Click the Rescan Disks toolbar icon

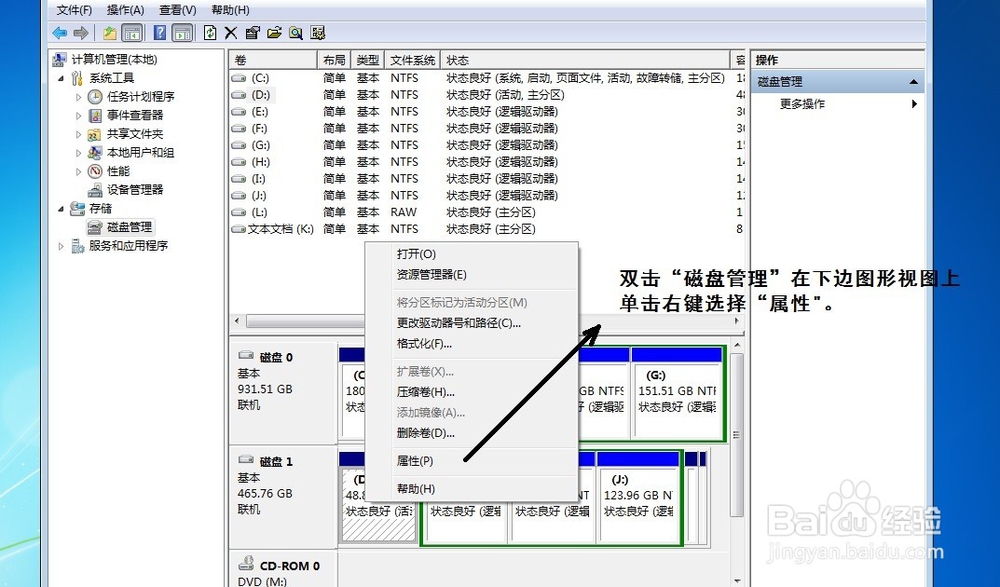click(x=318, y=32)
